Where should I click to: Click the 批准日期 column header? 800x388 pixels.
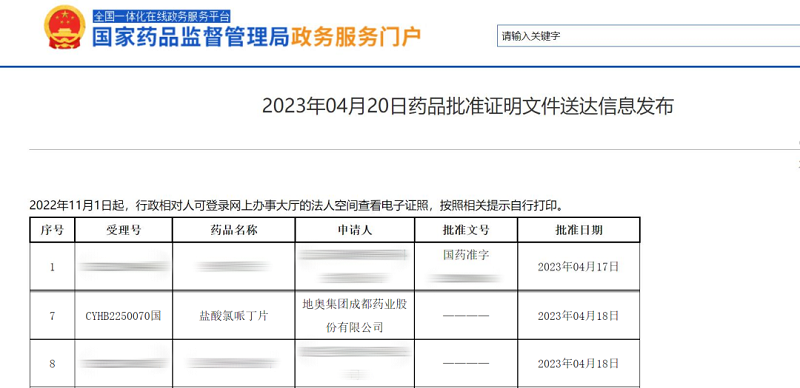(579, 230)
